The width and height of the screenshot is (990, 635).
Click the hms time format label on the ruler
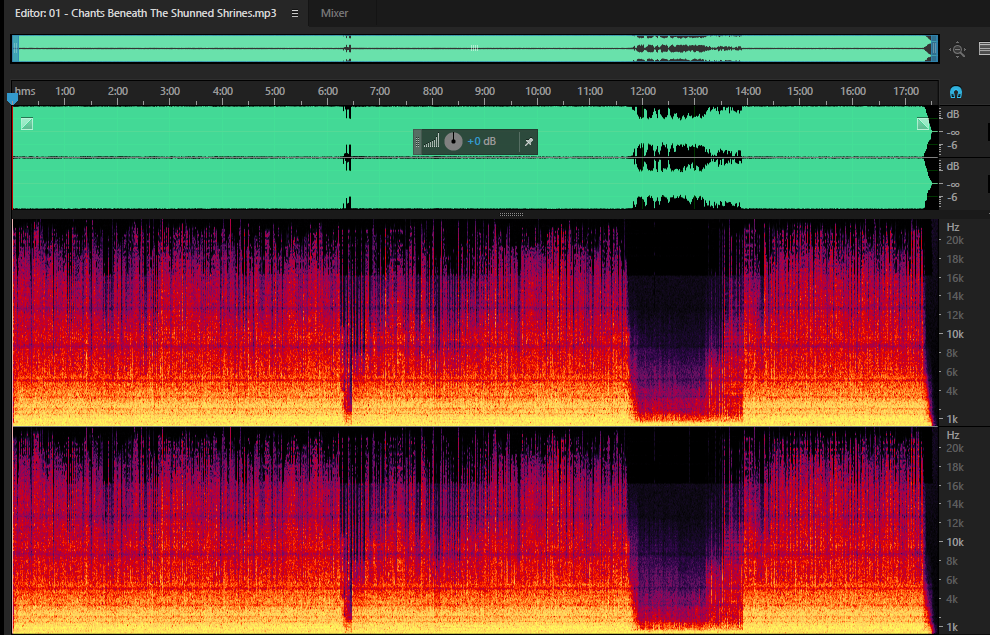pyautogui.click(x=25, y=92)
